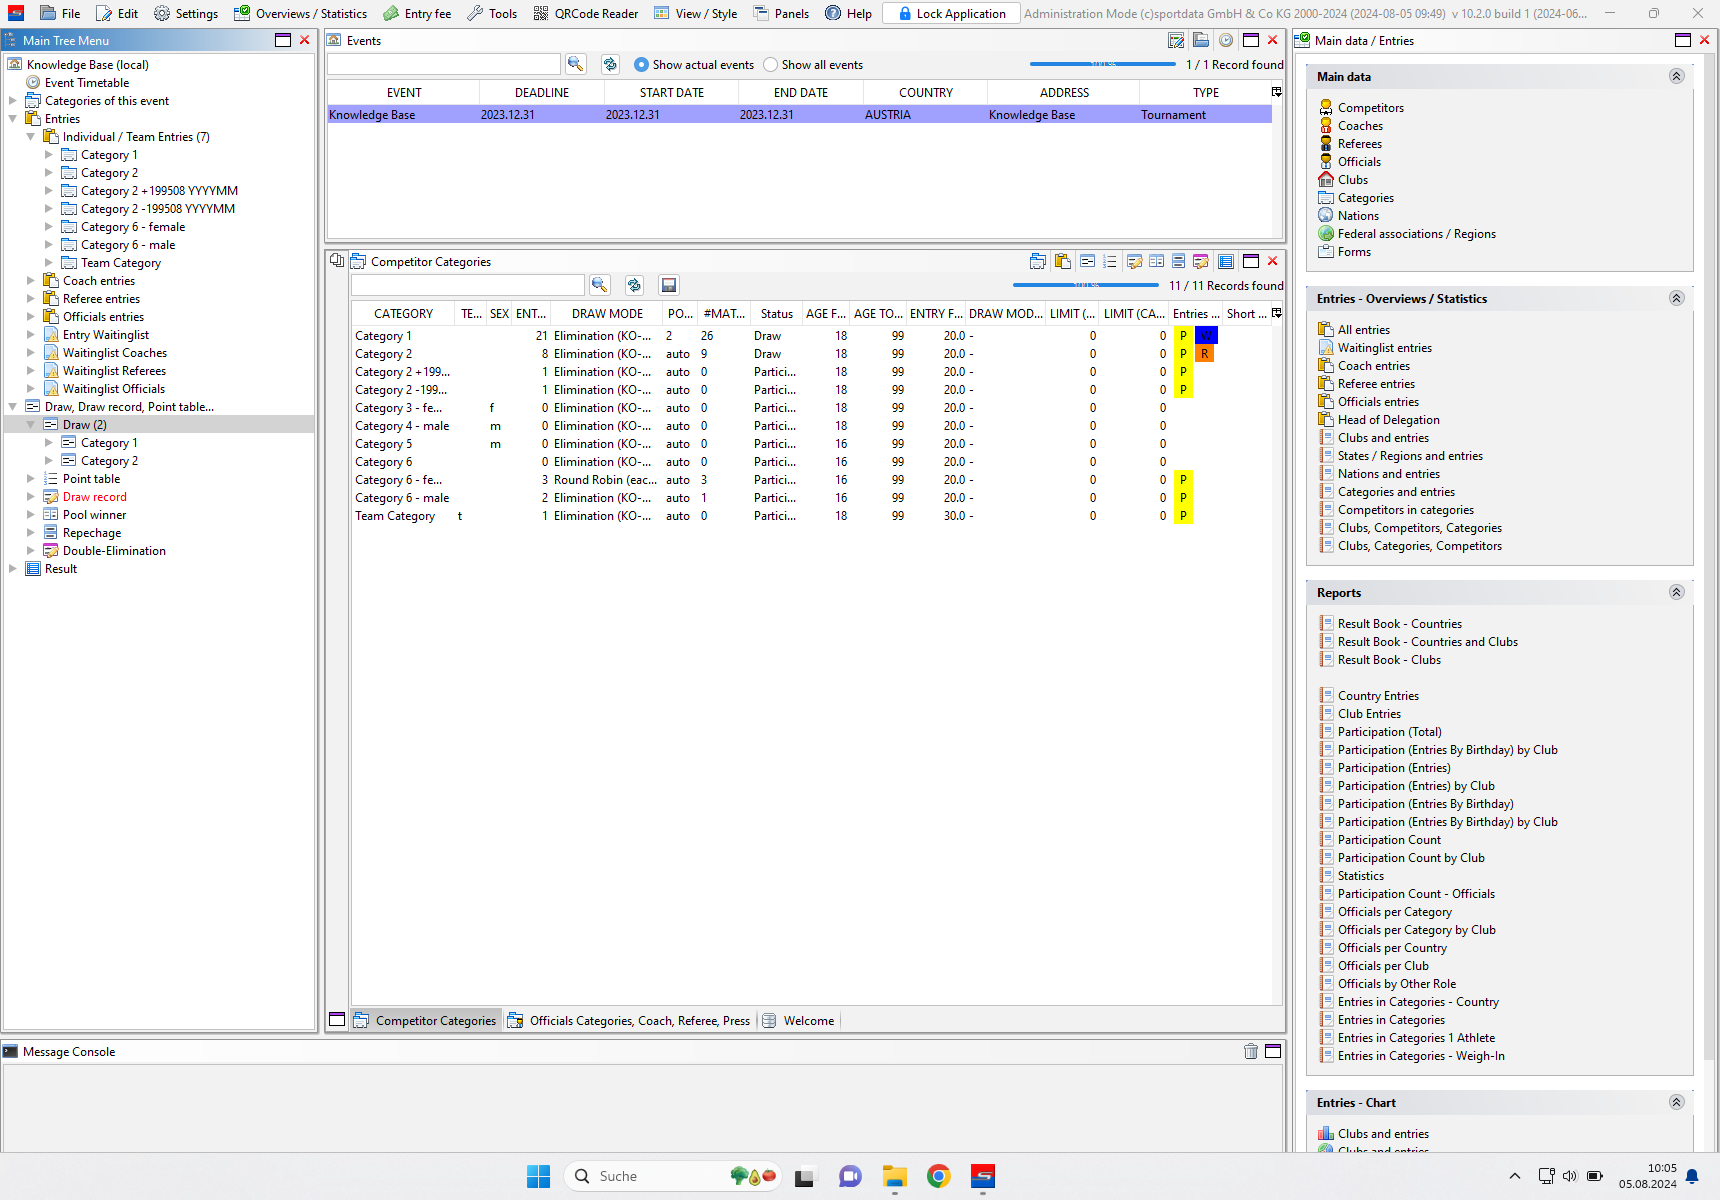Switch to Officials Categories, Coach, Referee, Press tab

(x=629, y=1020)
